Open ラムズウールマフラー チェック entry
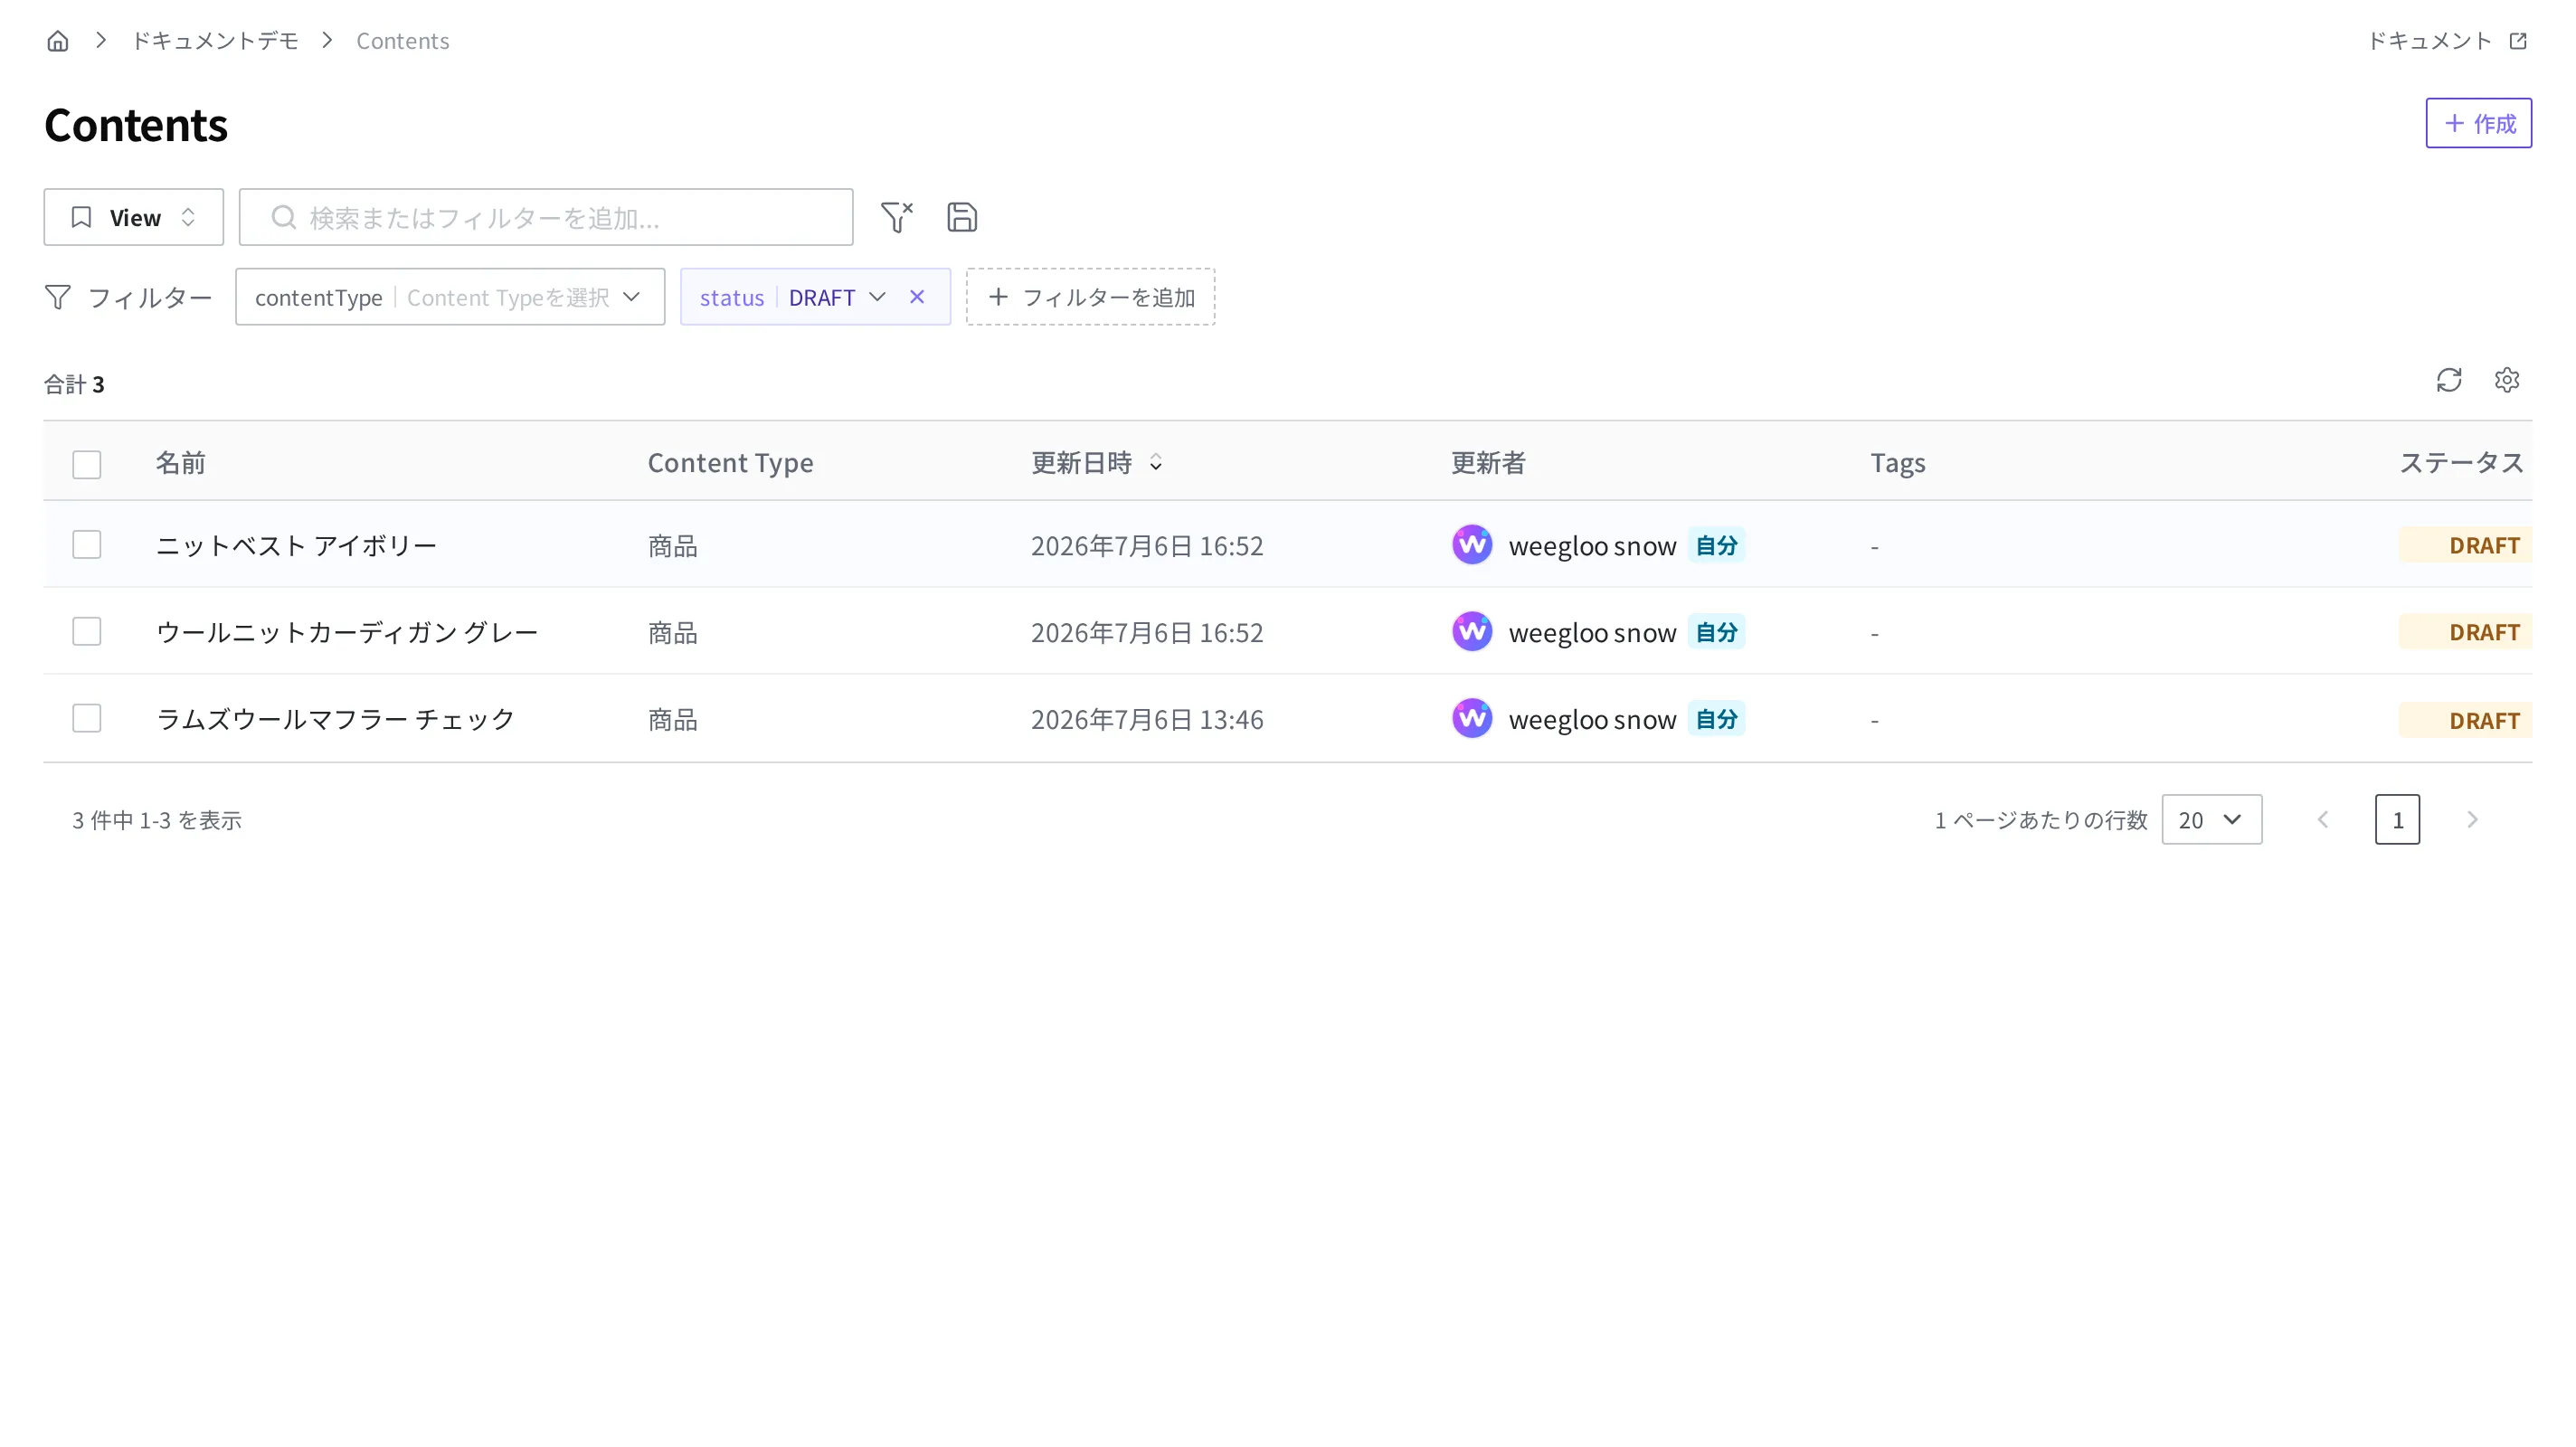The image size is (2576, 1447). 335,719
